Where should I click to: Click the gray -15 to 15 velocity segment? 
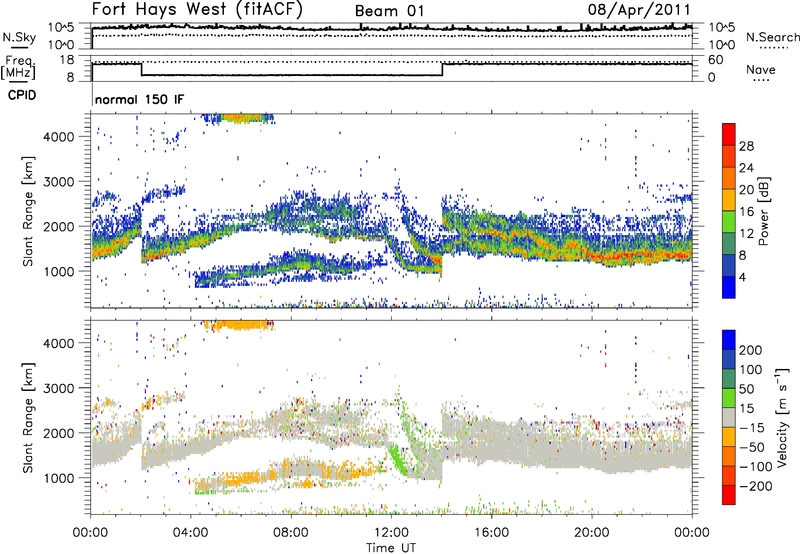(x=729, y=418)
